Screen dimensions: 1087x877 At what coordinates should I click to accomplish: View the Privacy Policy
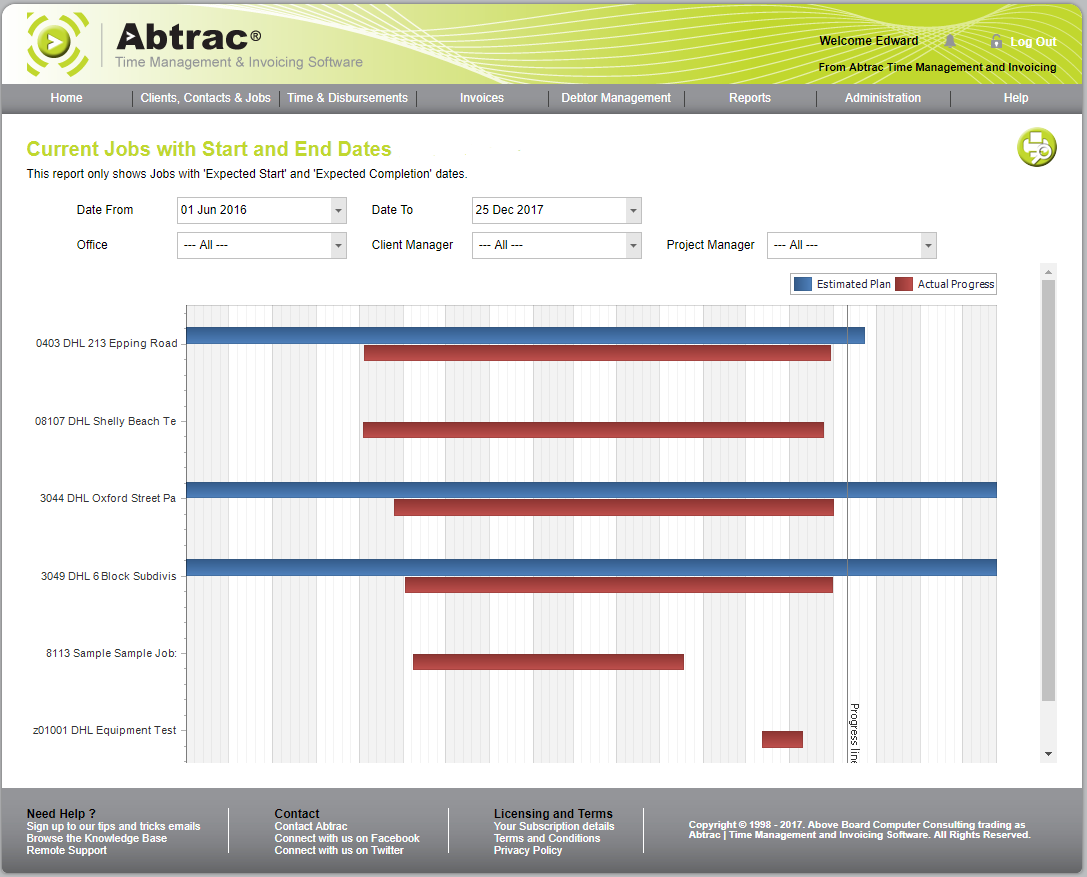528,850
